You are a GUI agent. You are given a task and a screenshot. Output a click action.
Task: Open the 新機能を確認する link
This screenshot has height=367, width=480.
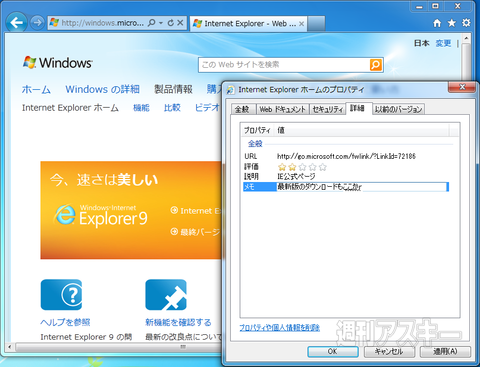(178, 322)
